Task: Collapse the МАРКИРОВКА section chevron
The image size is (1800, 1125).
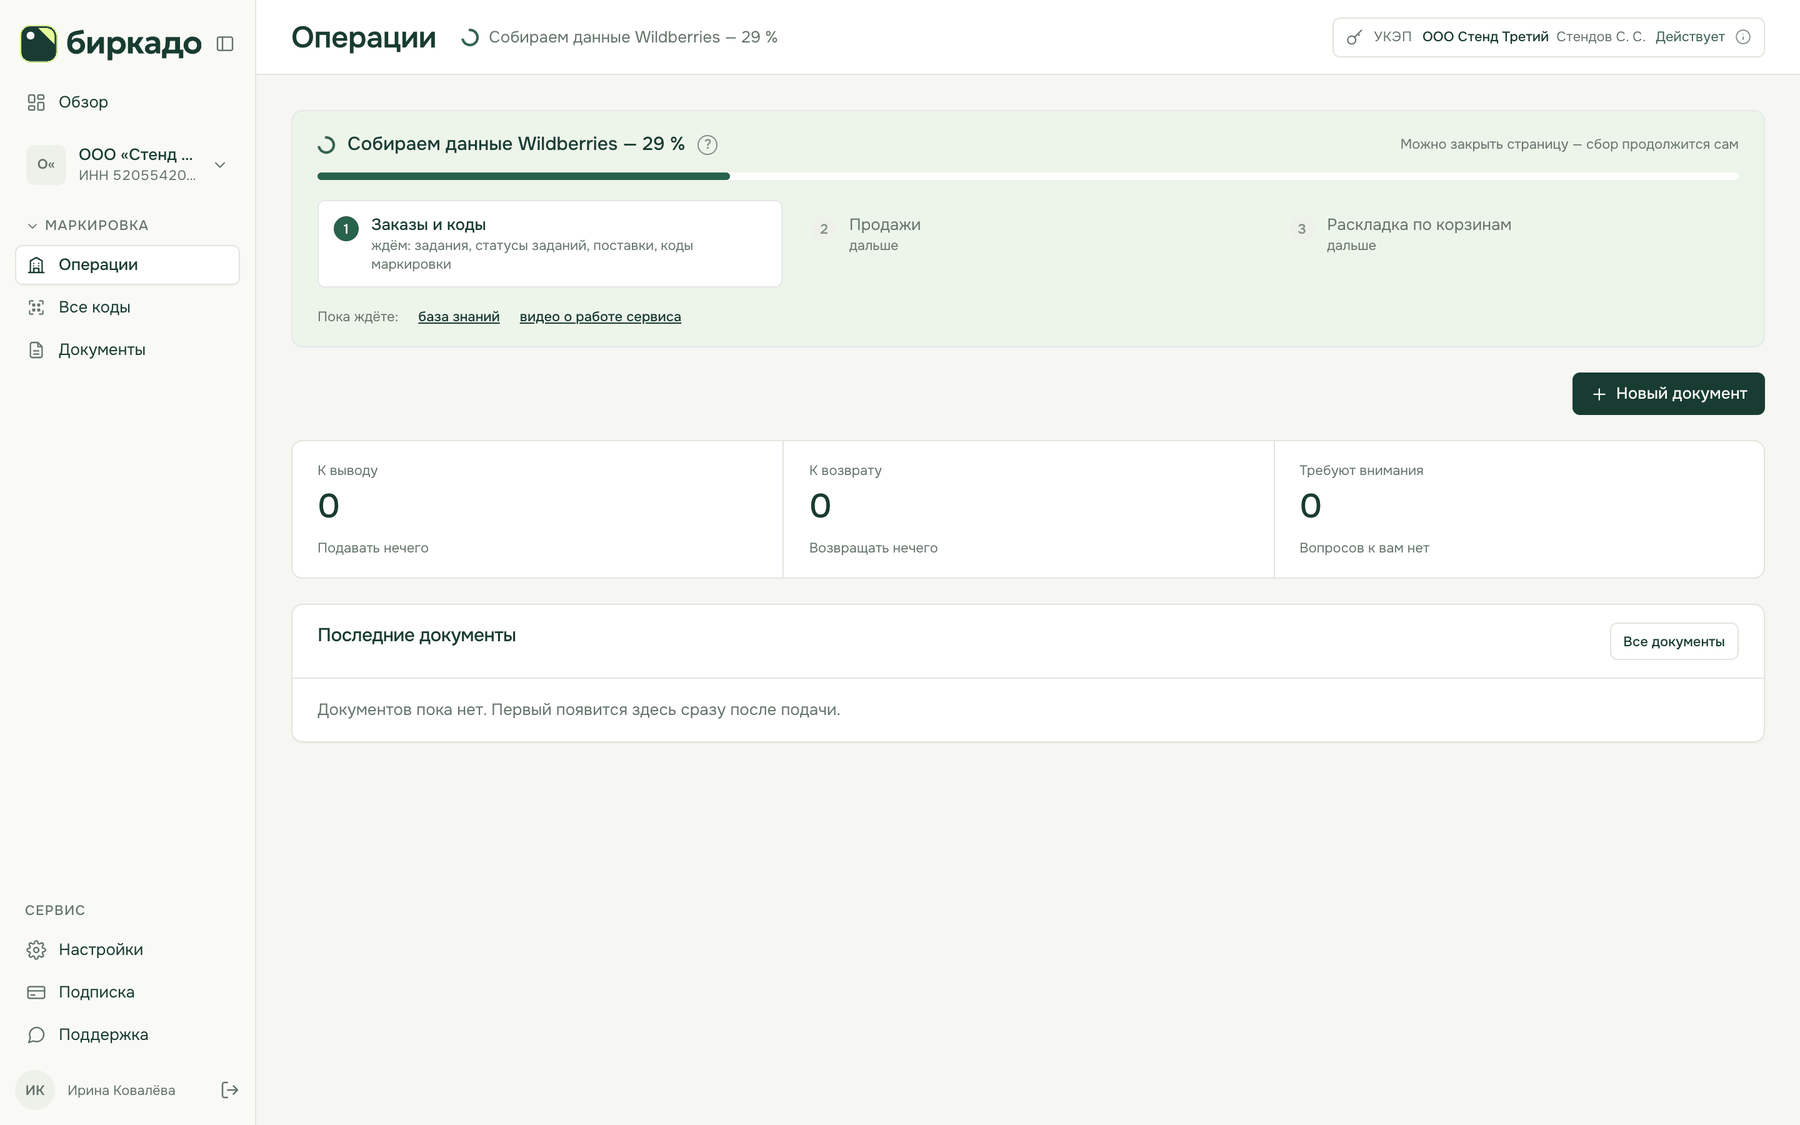Action: pyautogui.click(x=32, y=226)
